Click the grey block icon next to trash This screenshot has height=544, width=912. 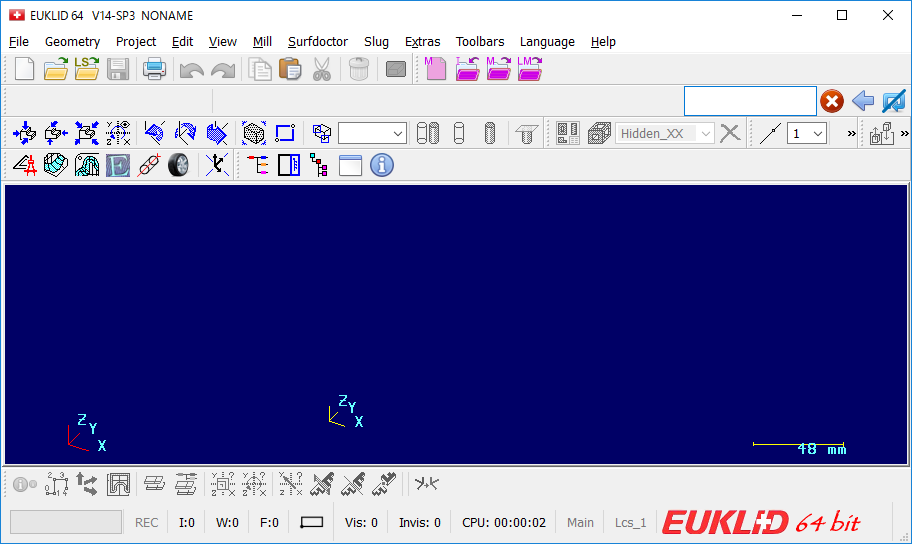click(x=396, y=69)
